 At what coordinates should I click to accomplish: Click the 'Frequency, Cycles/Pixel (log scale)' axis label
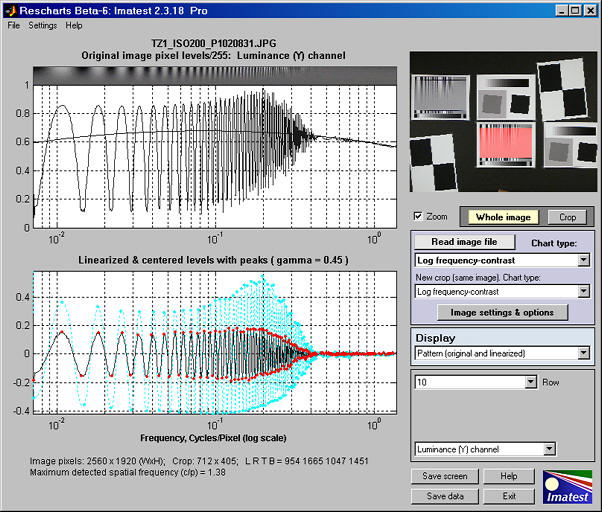pyautogui.click(x=213, y=438)
